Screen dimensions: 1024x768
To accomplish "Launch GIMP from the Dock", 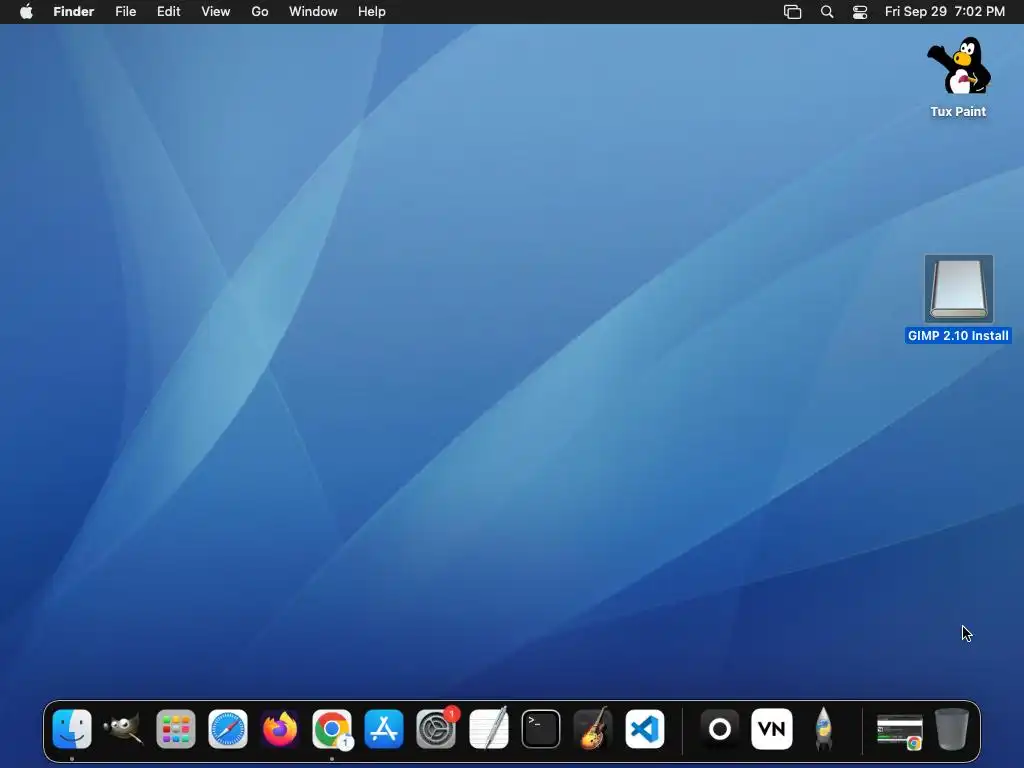I will coord(123,729).
